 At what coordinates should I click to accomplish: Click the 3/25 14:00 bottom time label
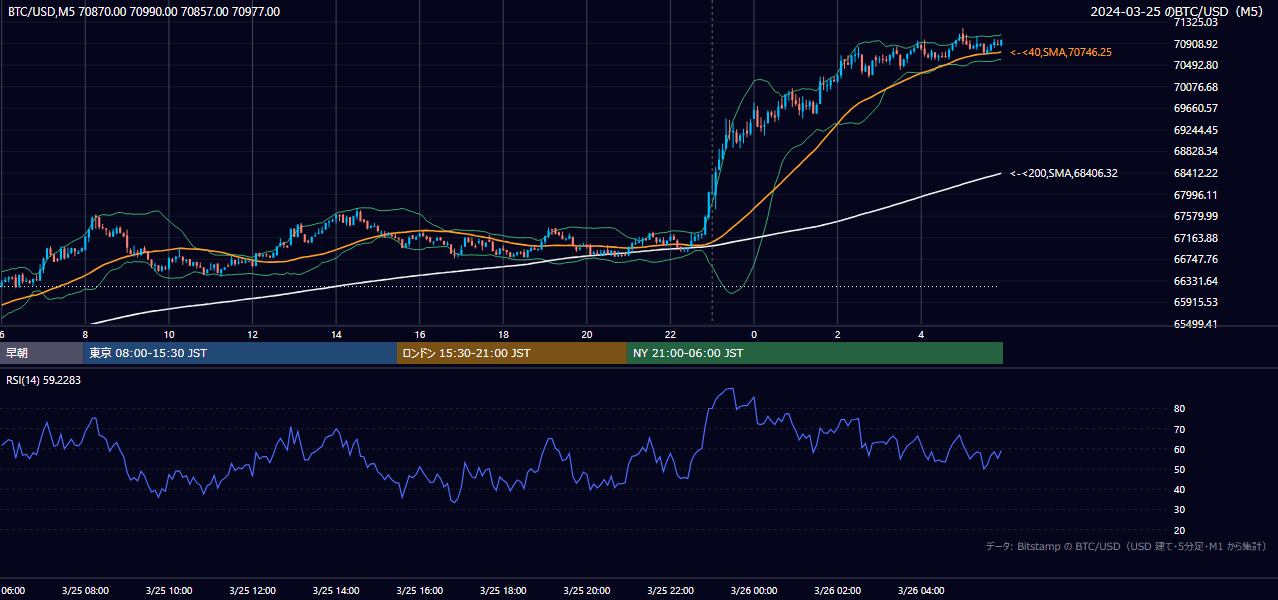point(336,591)
